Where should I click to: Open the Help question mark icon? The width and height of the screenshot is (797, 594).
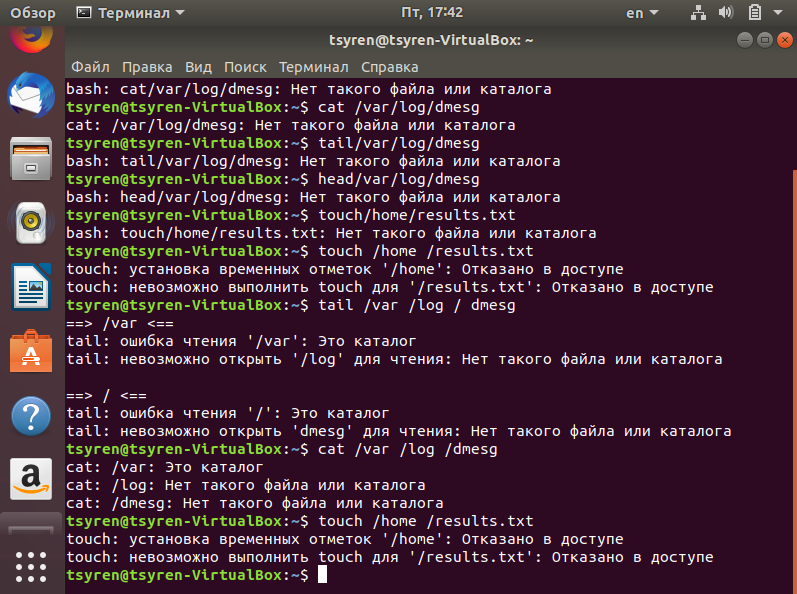coord(31,416)
